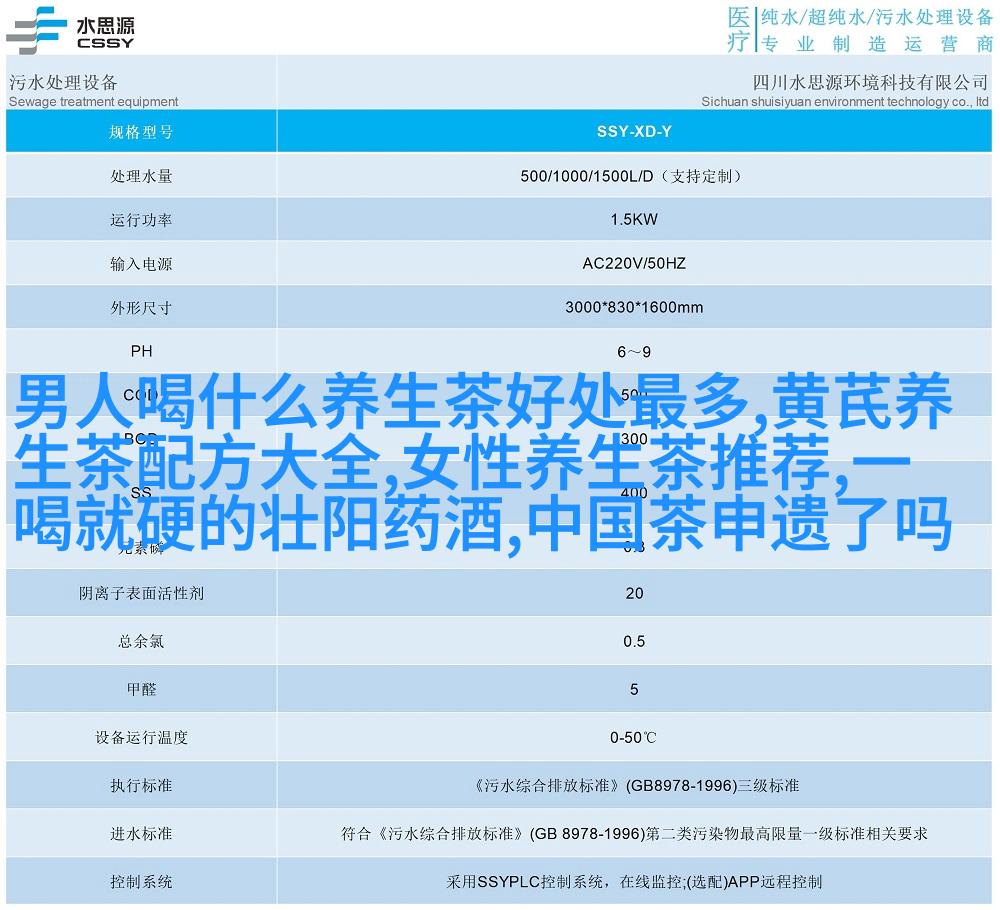Click the PH row label
1000x910 pixels.
141,351
